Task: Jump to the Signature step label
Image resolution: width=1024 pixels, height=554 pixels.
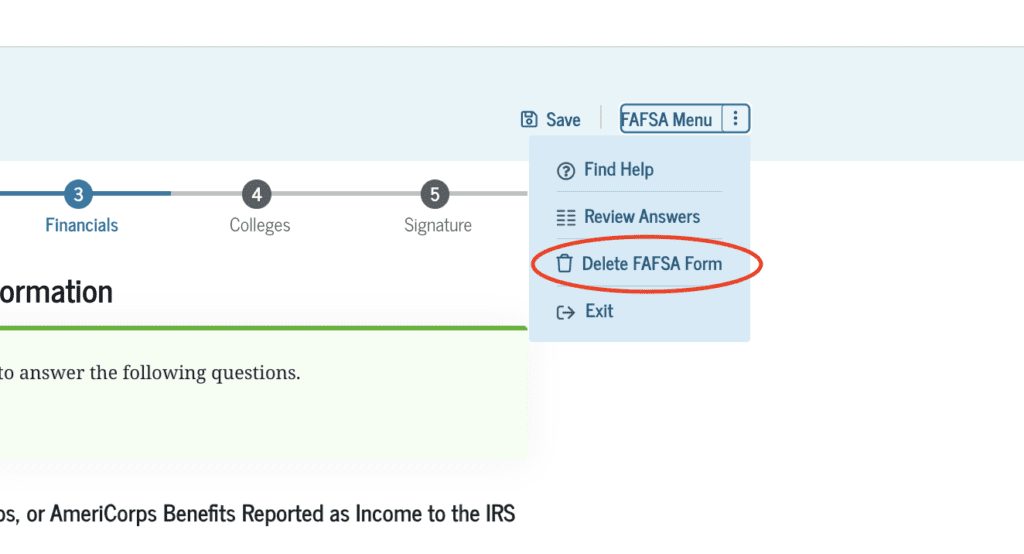Action: pyautogui.click(x=438, y=225)
